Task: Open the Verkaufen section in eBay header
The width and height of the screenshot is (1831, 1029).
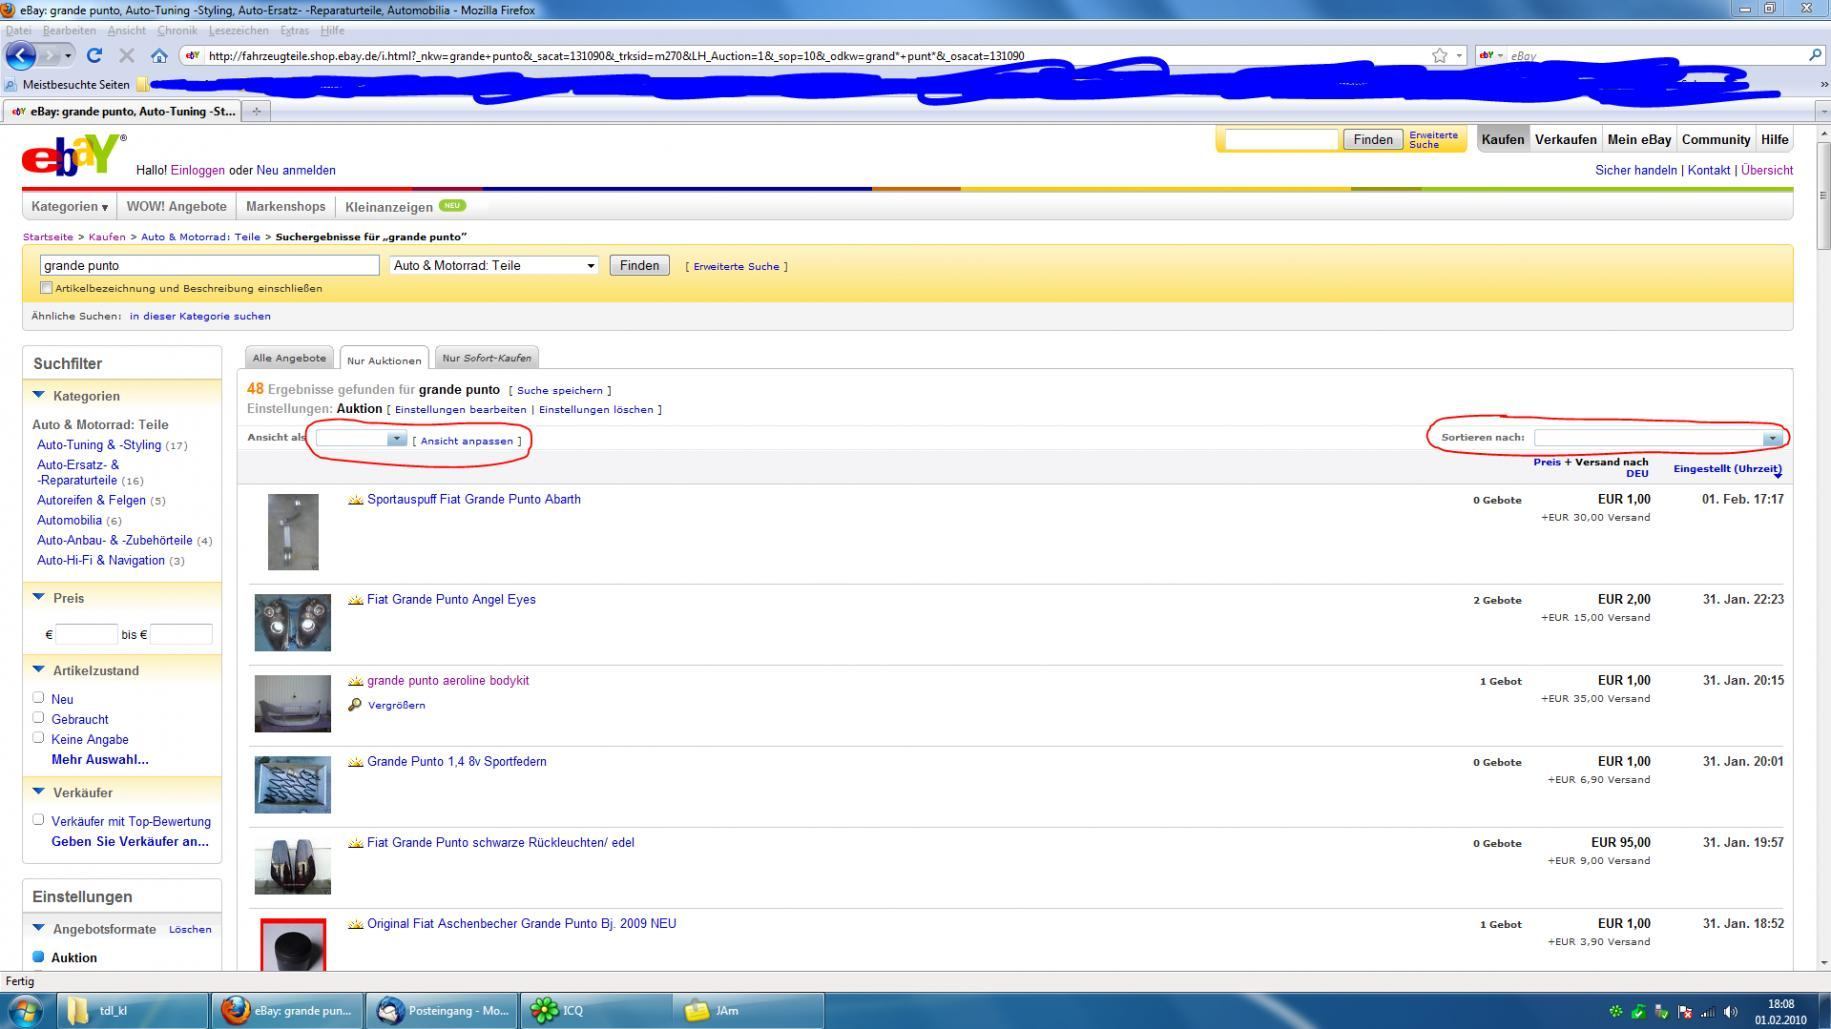Action: click(x=1565, y=139)
